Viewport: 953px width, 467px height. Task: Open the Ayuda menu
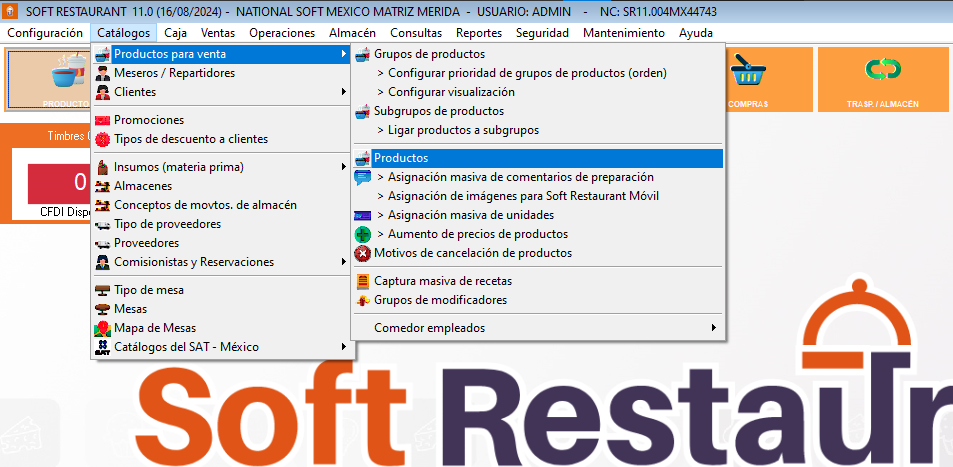[696, 33]
